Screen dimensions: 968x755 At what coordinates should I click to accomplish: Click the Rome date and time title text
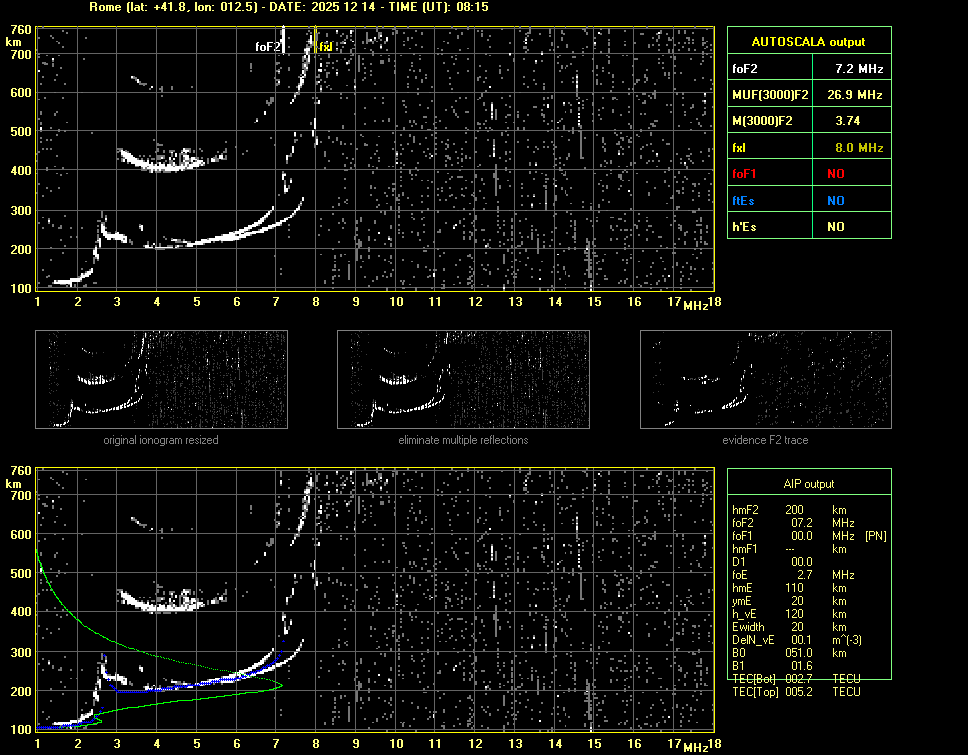[288, 7]
